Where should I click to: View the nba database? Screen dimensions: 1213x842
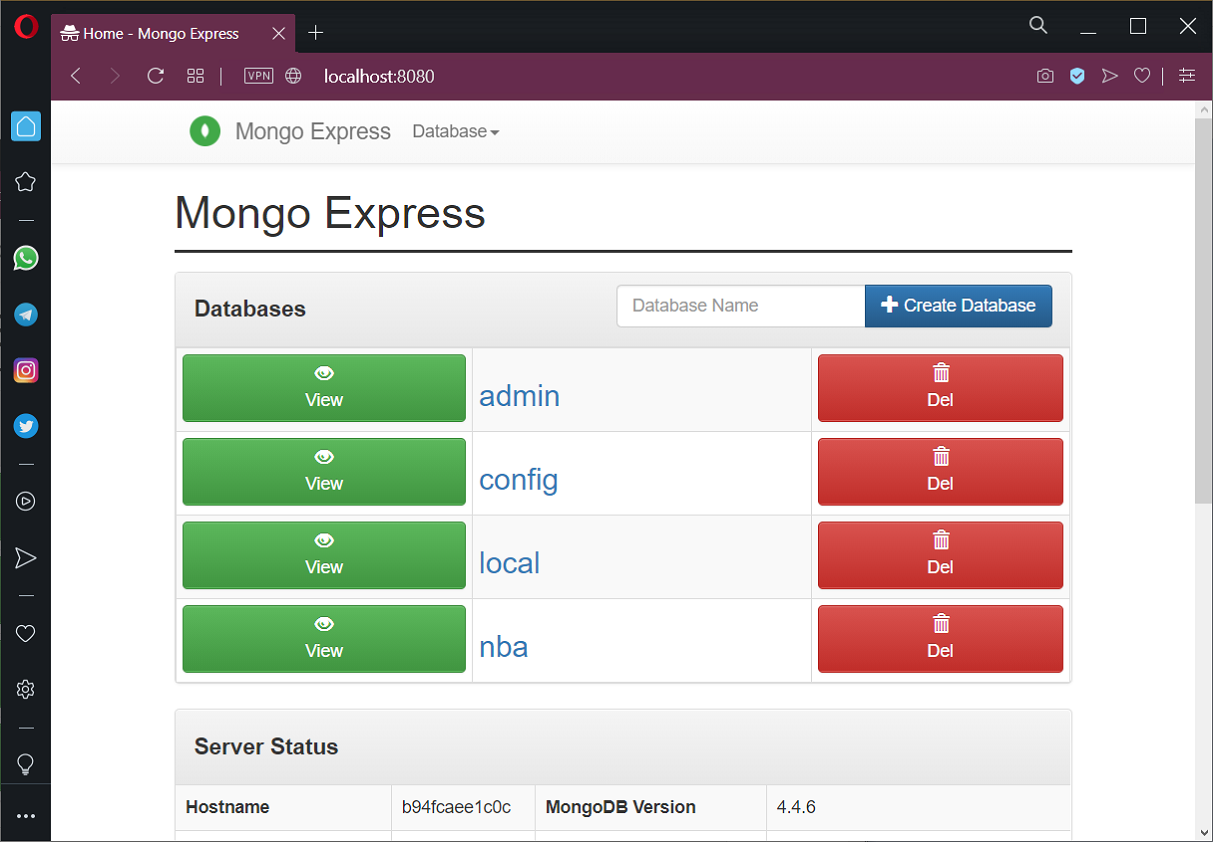pos(324,639)
